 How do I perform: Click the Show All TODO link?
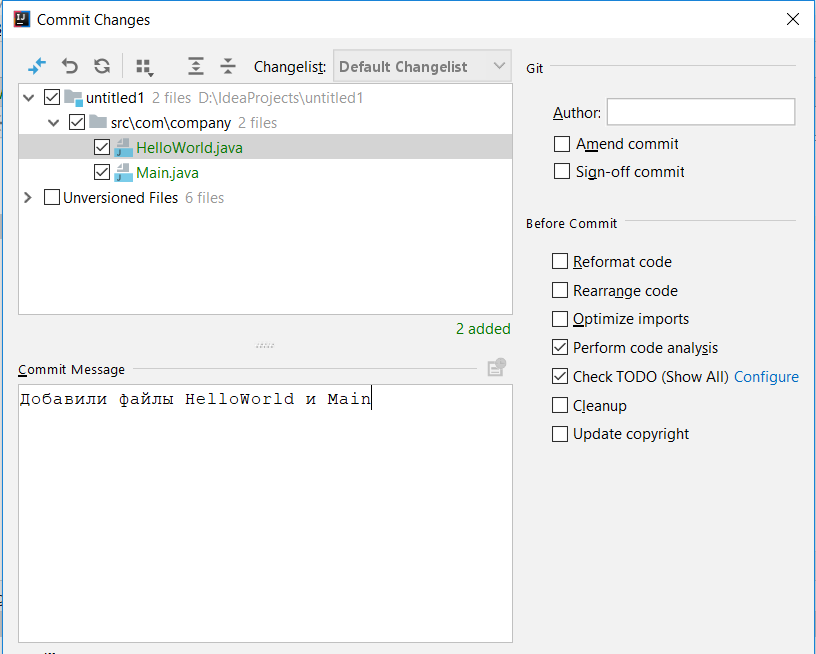point(697,377)
